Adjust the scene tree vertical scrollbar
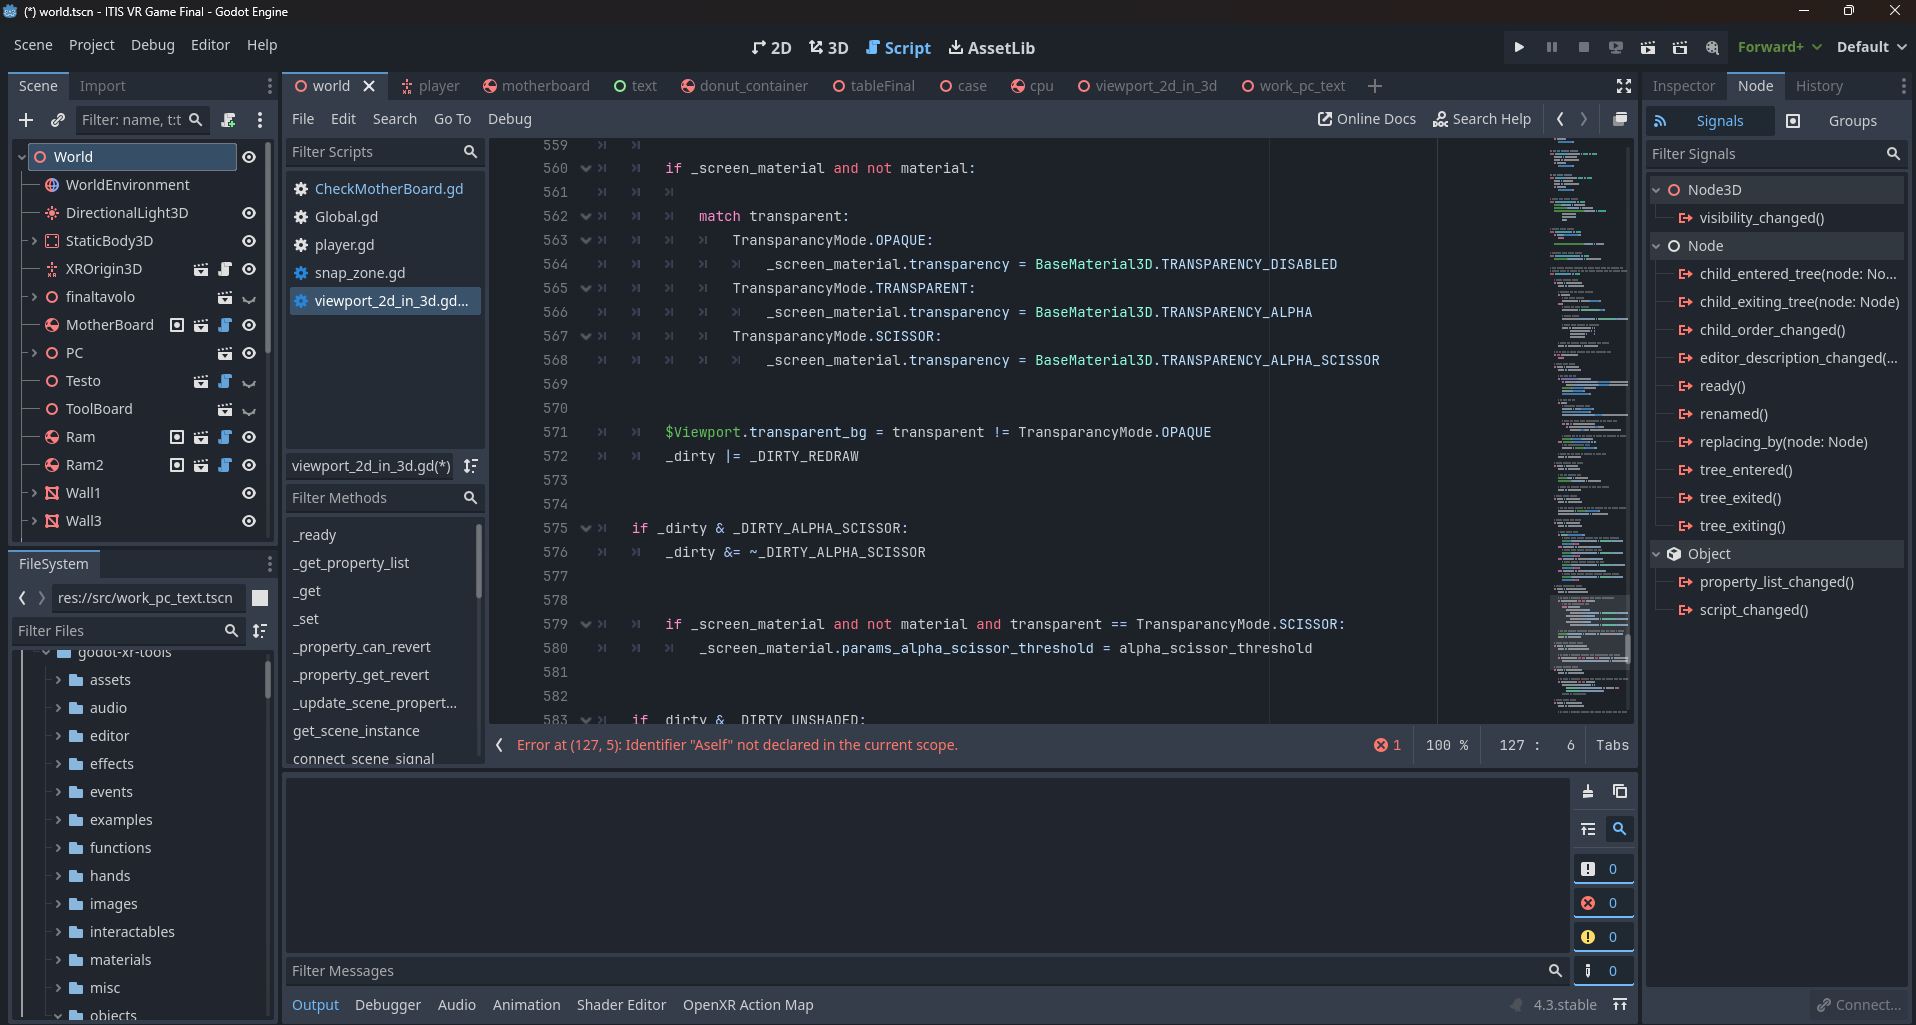Screen dimensions: 1916x1025 [x=268, y=250]
